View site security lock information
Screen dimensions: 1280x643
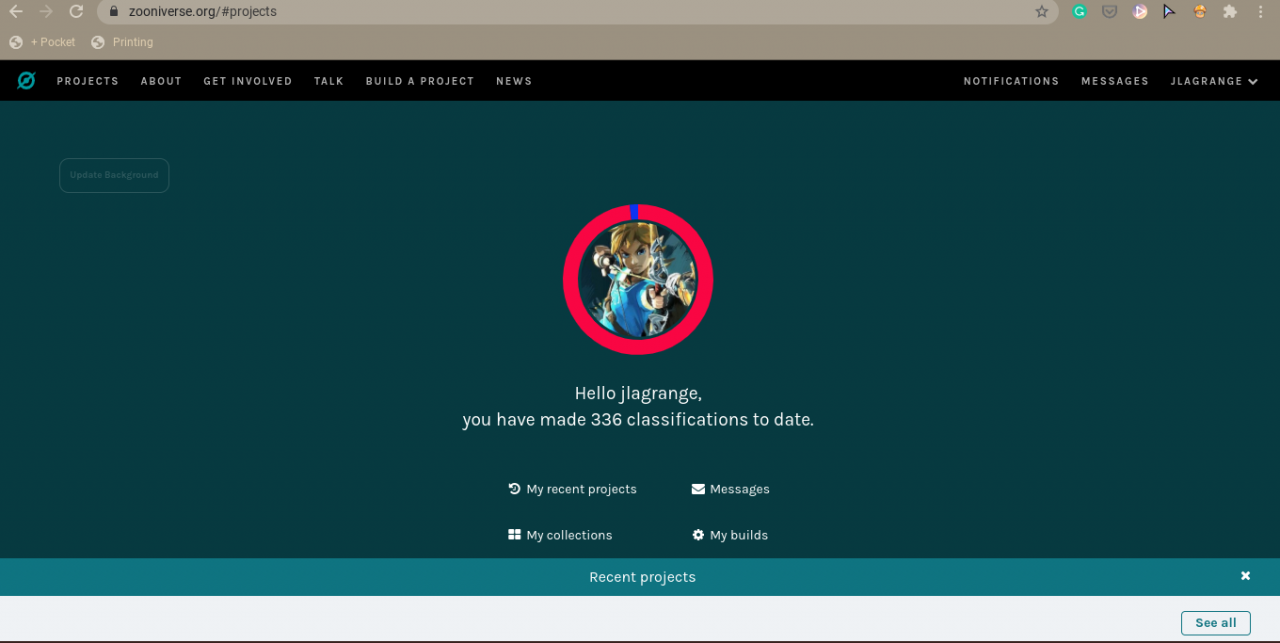click(x=113, y=12)
